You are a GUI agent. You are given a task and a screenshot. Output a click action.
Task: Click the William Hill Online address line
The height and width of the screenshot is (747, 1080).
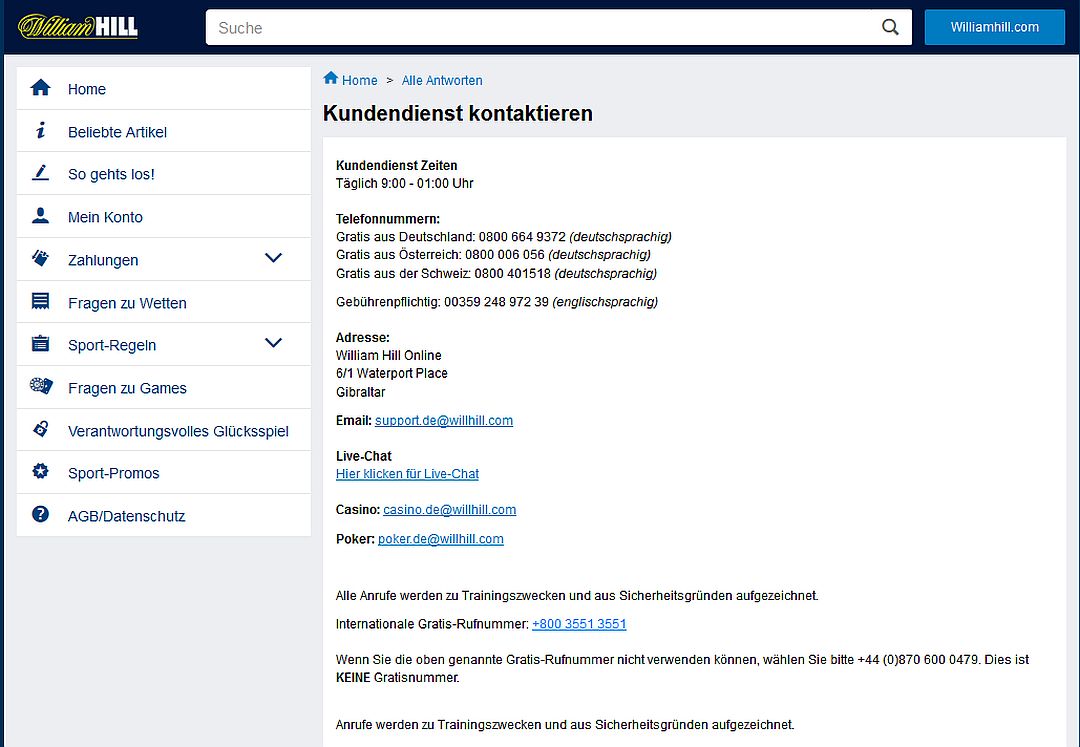pyautogui.click(x=388, y=355)
